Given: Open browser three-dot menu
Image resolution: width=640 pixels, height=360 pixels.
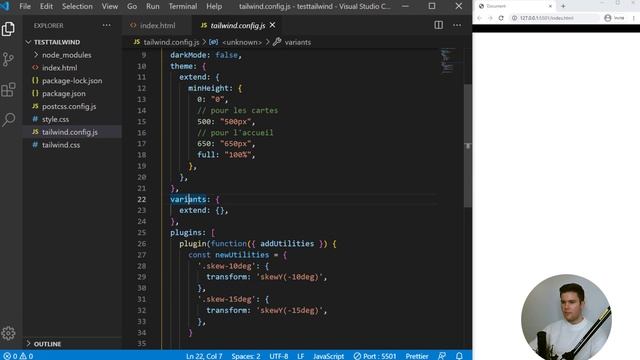Looking at the screenshot, I should pyautogui.click(x=633, y=18).
